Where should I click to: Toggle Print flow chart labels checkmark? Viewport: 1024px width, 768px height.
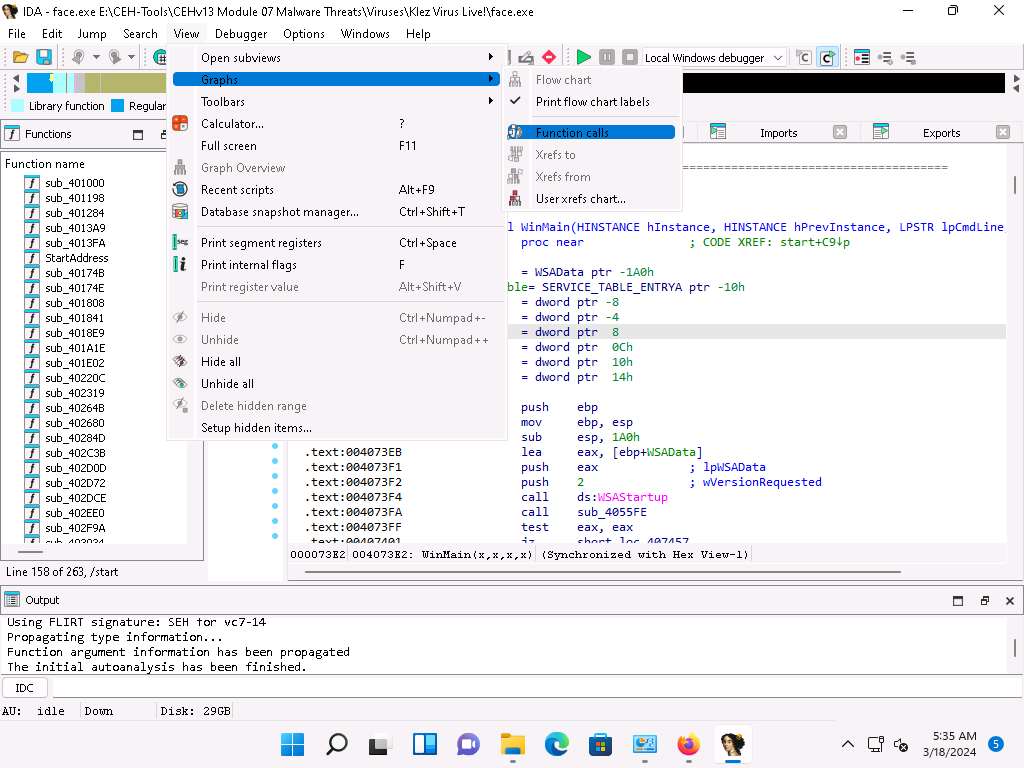coord(592,102)
